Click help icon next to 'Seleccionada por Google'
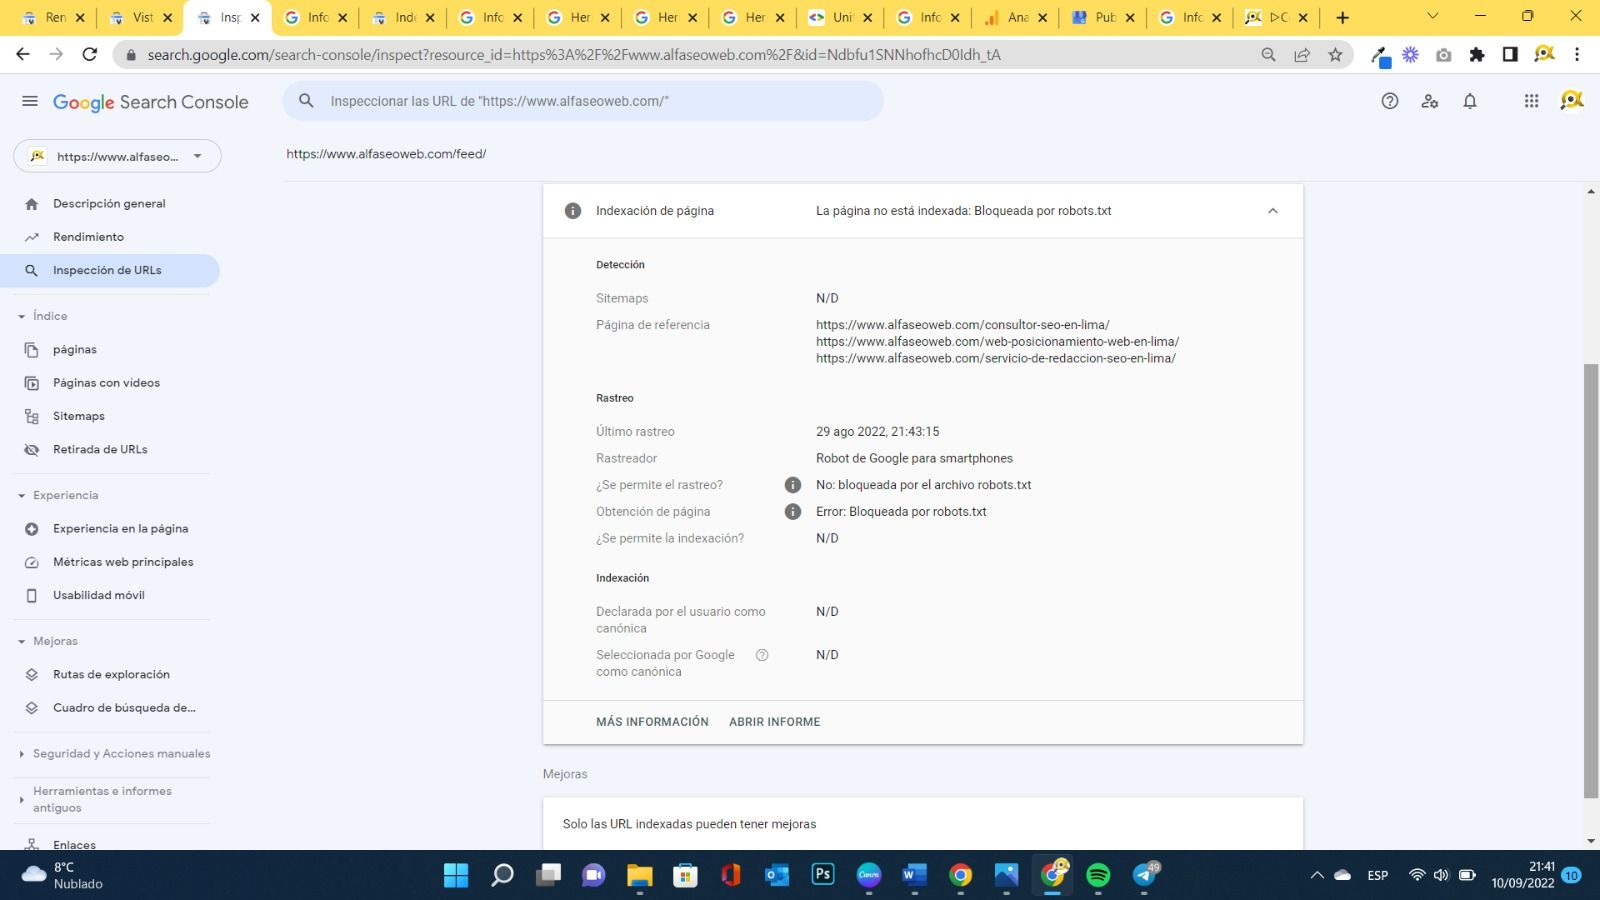 [x=762, y=655]
